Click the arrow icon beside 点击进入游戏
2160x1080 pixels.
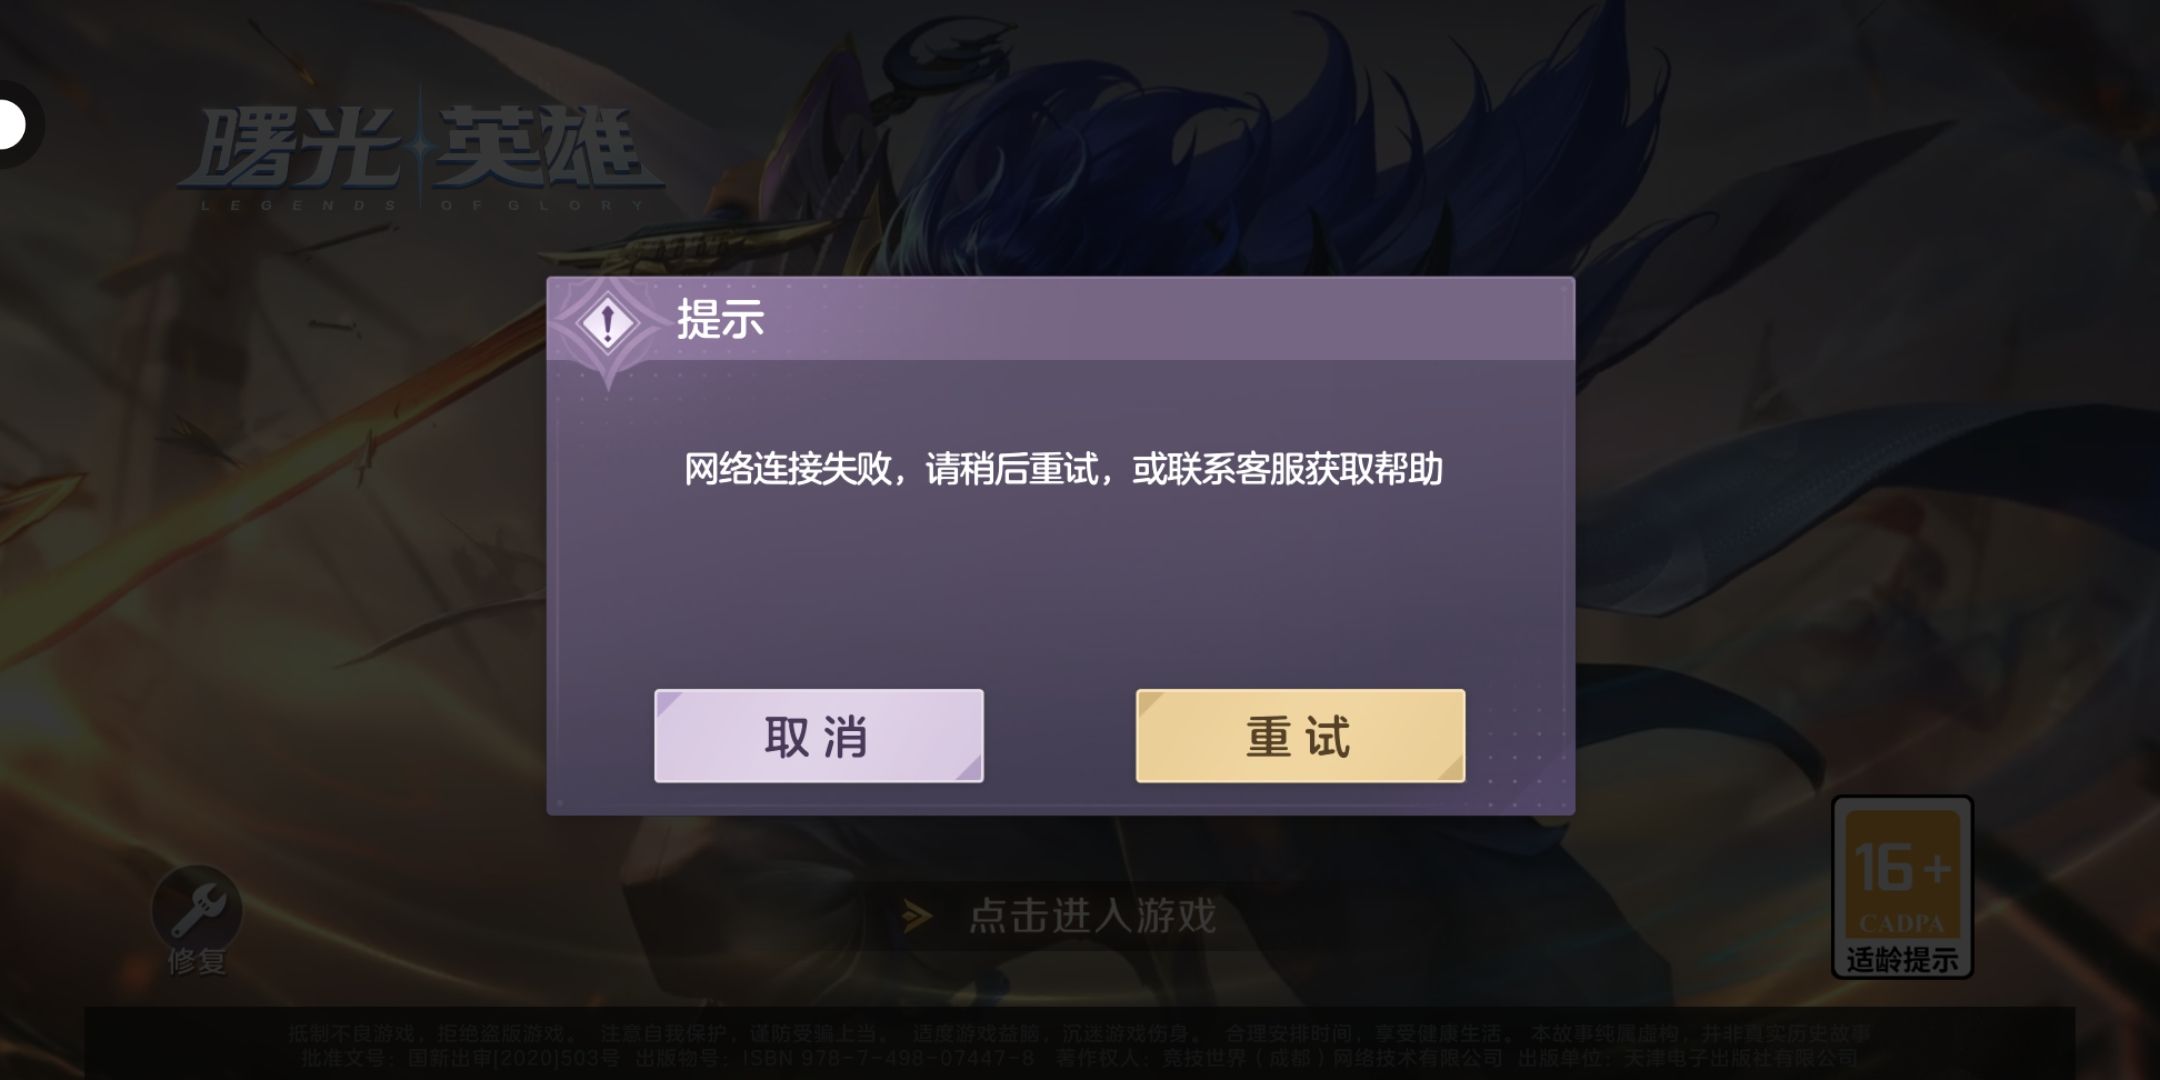pyautogui.click(x=917, y=916)
